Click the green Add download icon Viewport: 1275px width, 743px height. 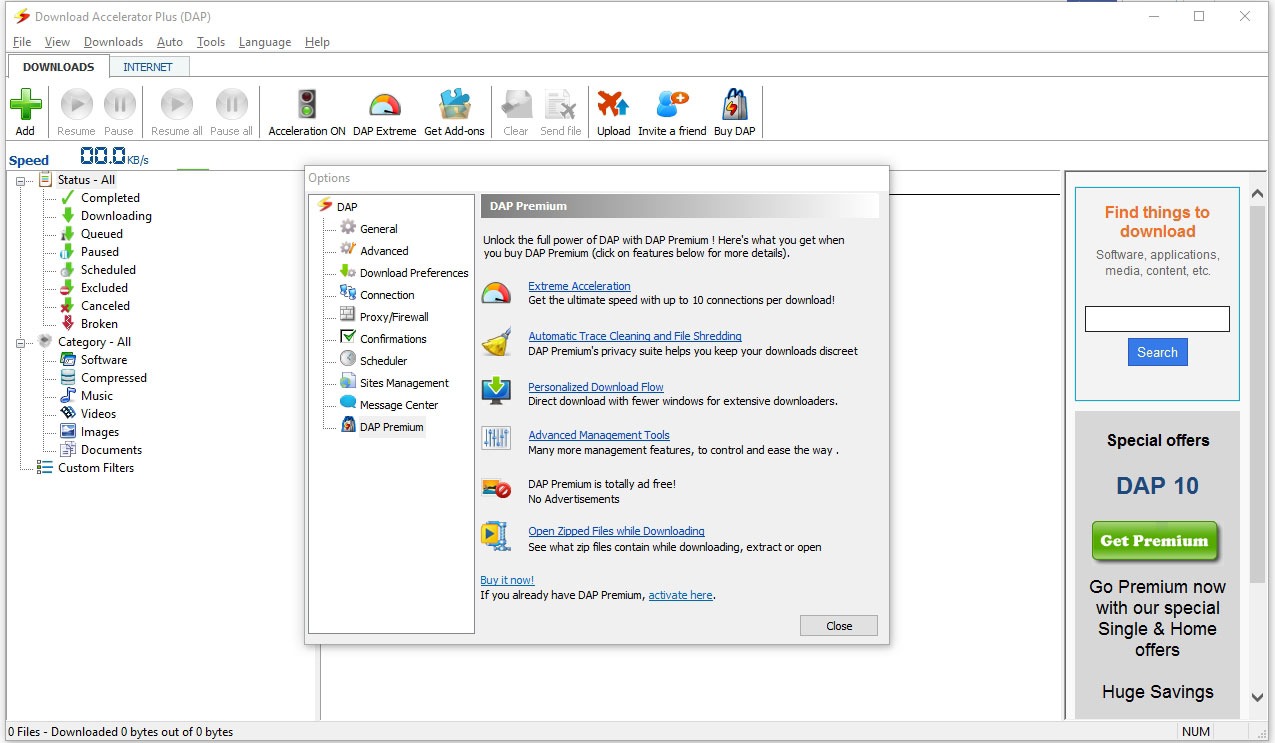click(25, 105)
